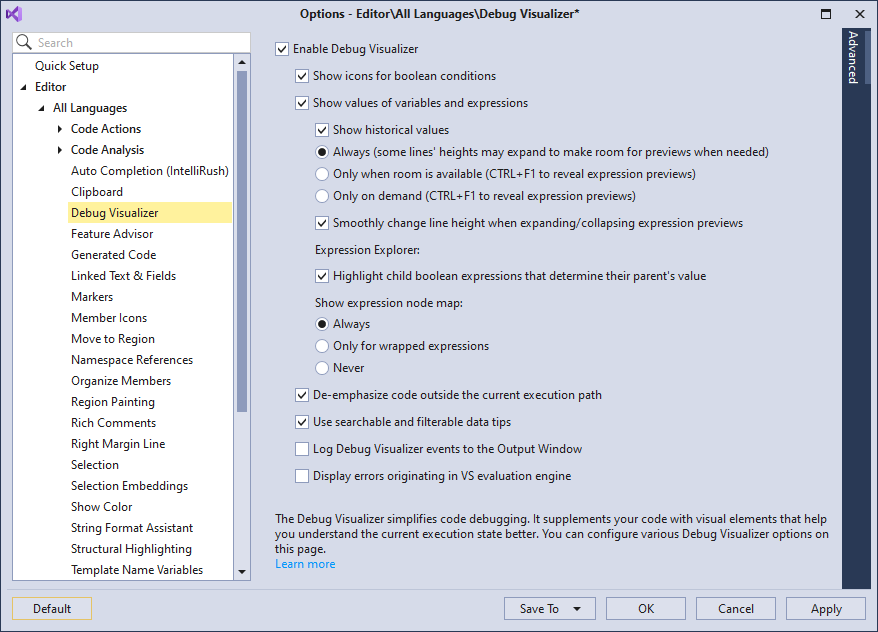Viewport: 878px width, 632px height.
Task: Open Right Margin Line options
Action: click(x=118, y=444)
